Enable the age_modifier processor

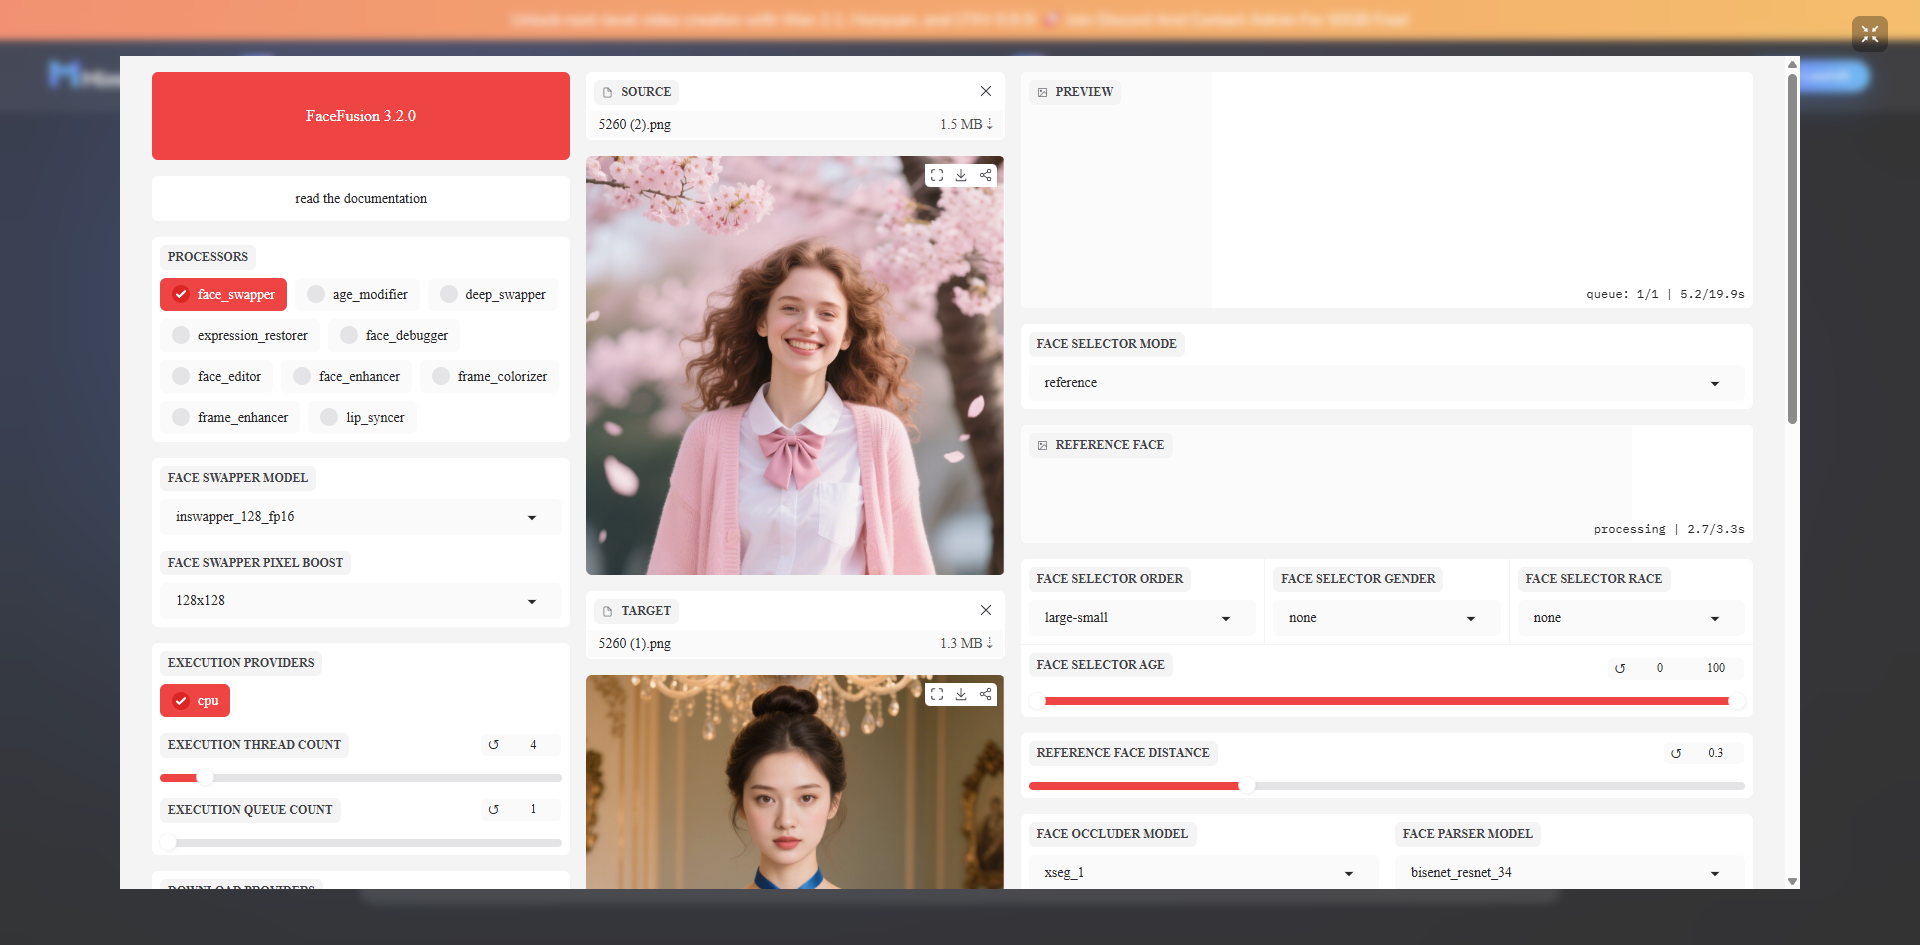coord(358,295)
